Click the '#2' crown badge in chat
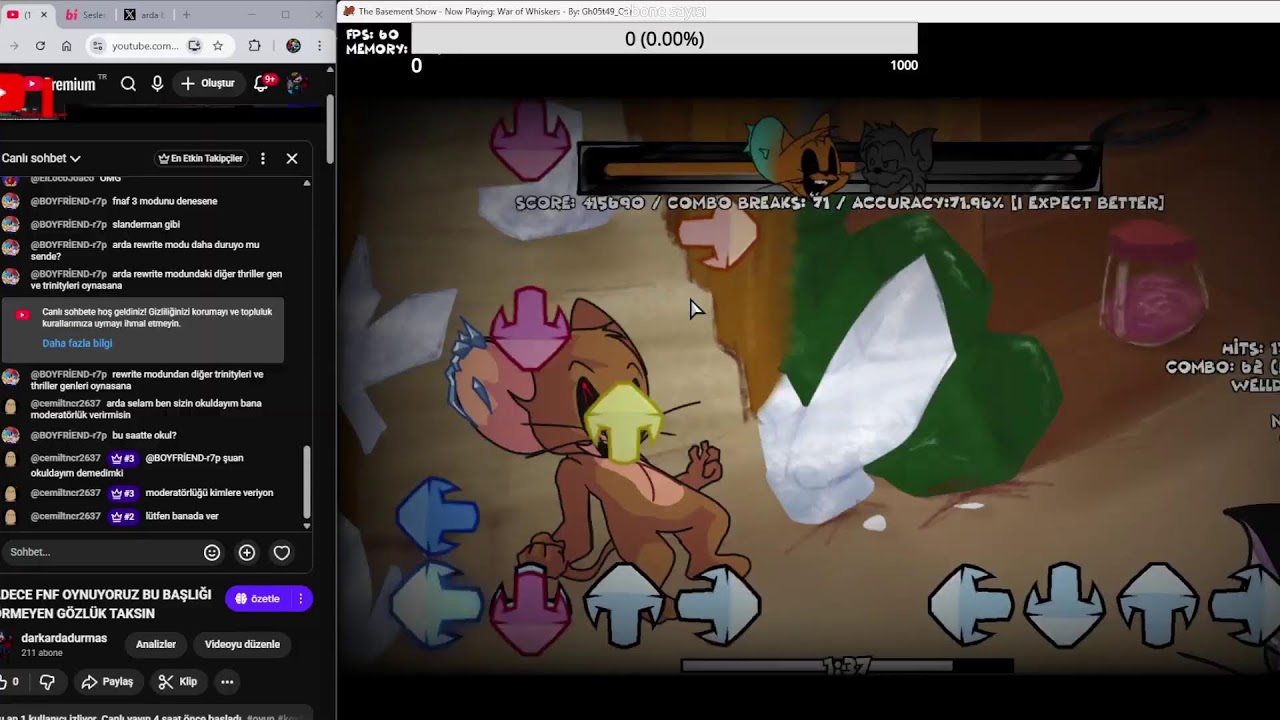The height and width of the screenshot is (720, 1280). click(x=123, y=516)
